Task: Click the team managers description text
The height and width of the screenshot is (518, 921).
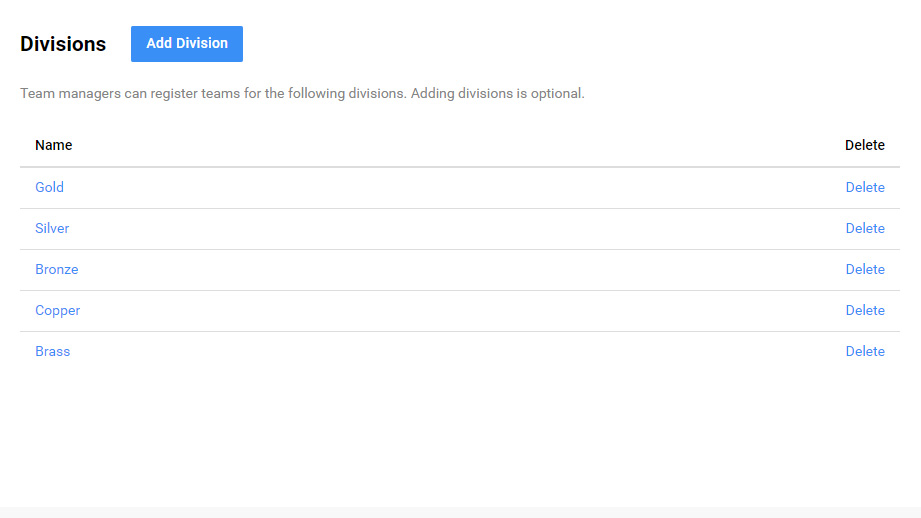Action: point(302,94)
